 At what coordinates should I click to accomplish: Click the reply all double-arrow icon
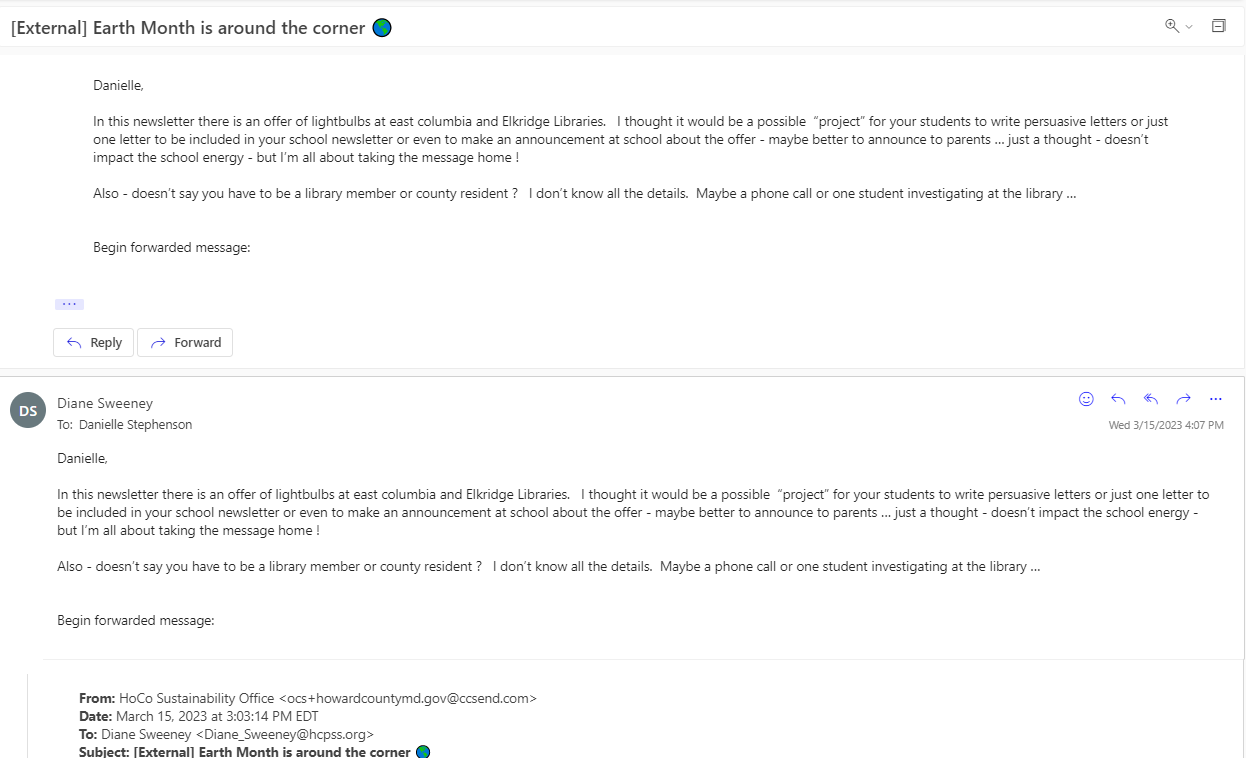1151,399
